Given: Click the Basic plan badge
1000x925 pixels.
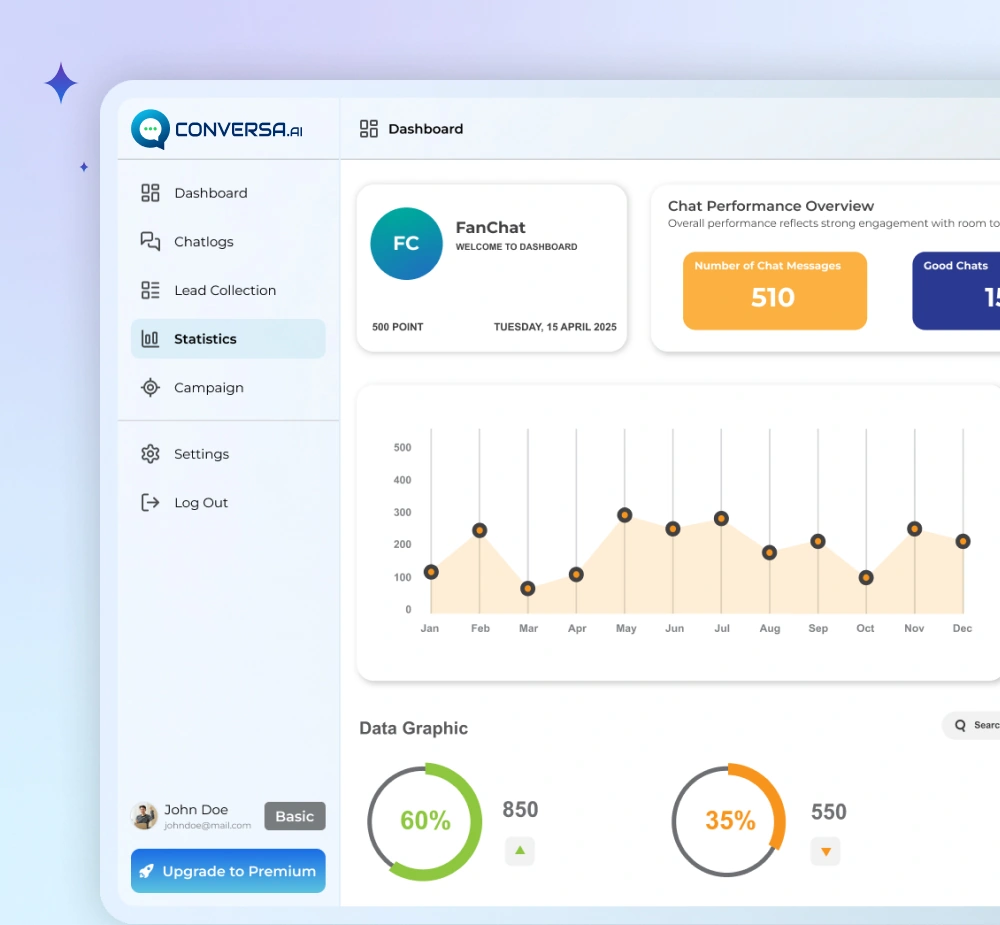Looking at the screenshot, I should [294, 816].
